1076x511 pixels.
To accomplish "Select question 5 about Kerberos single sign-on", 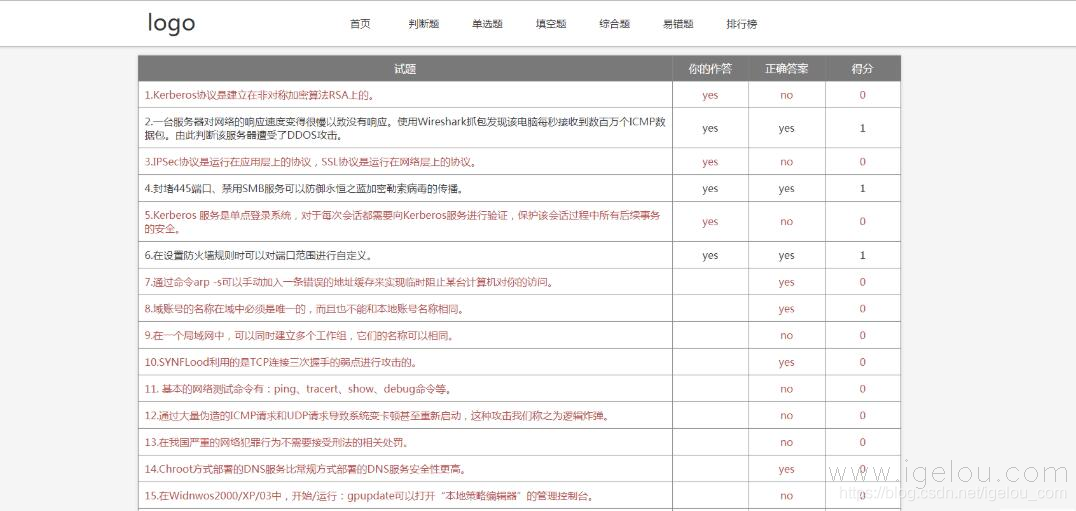I will (x=403, y=222).
